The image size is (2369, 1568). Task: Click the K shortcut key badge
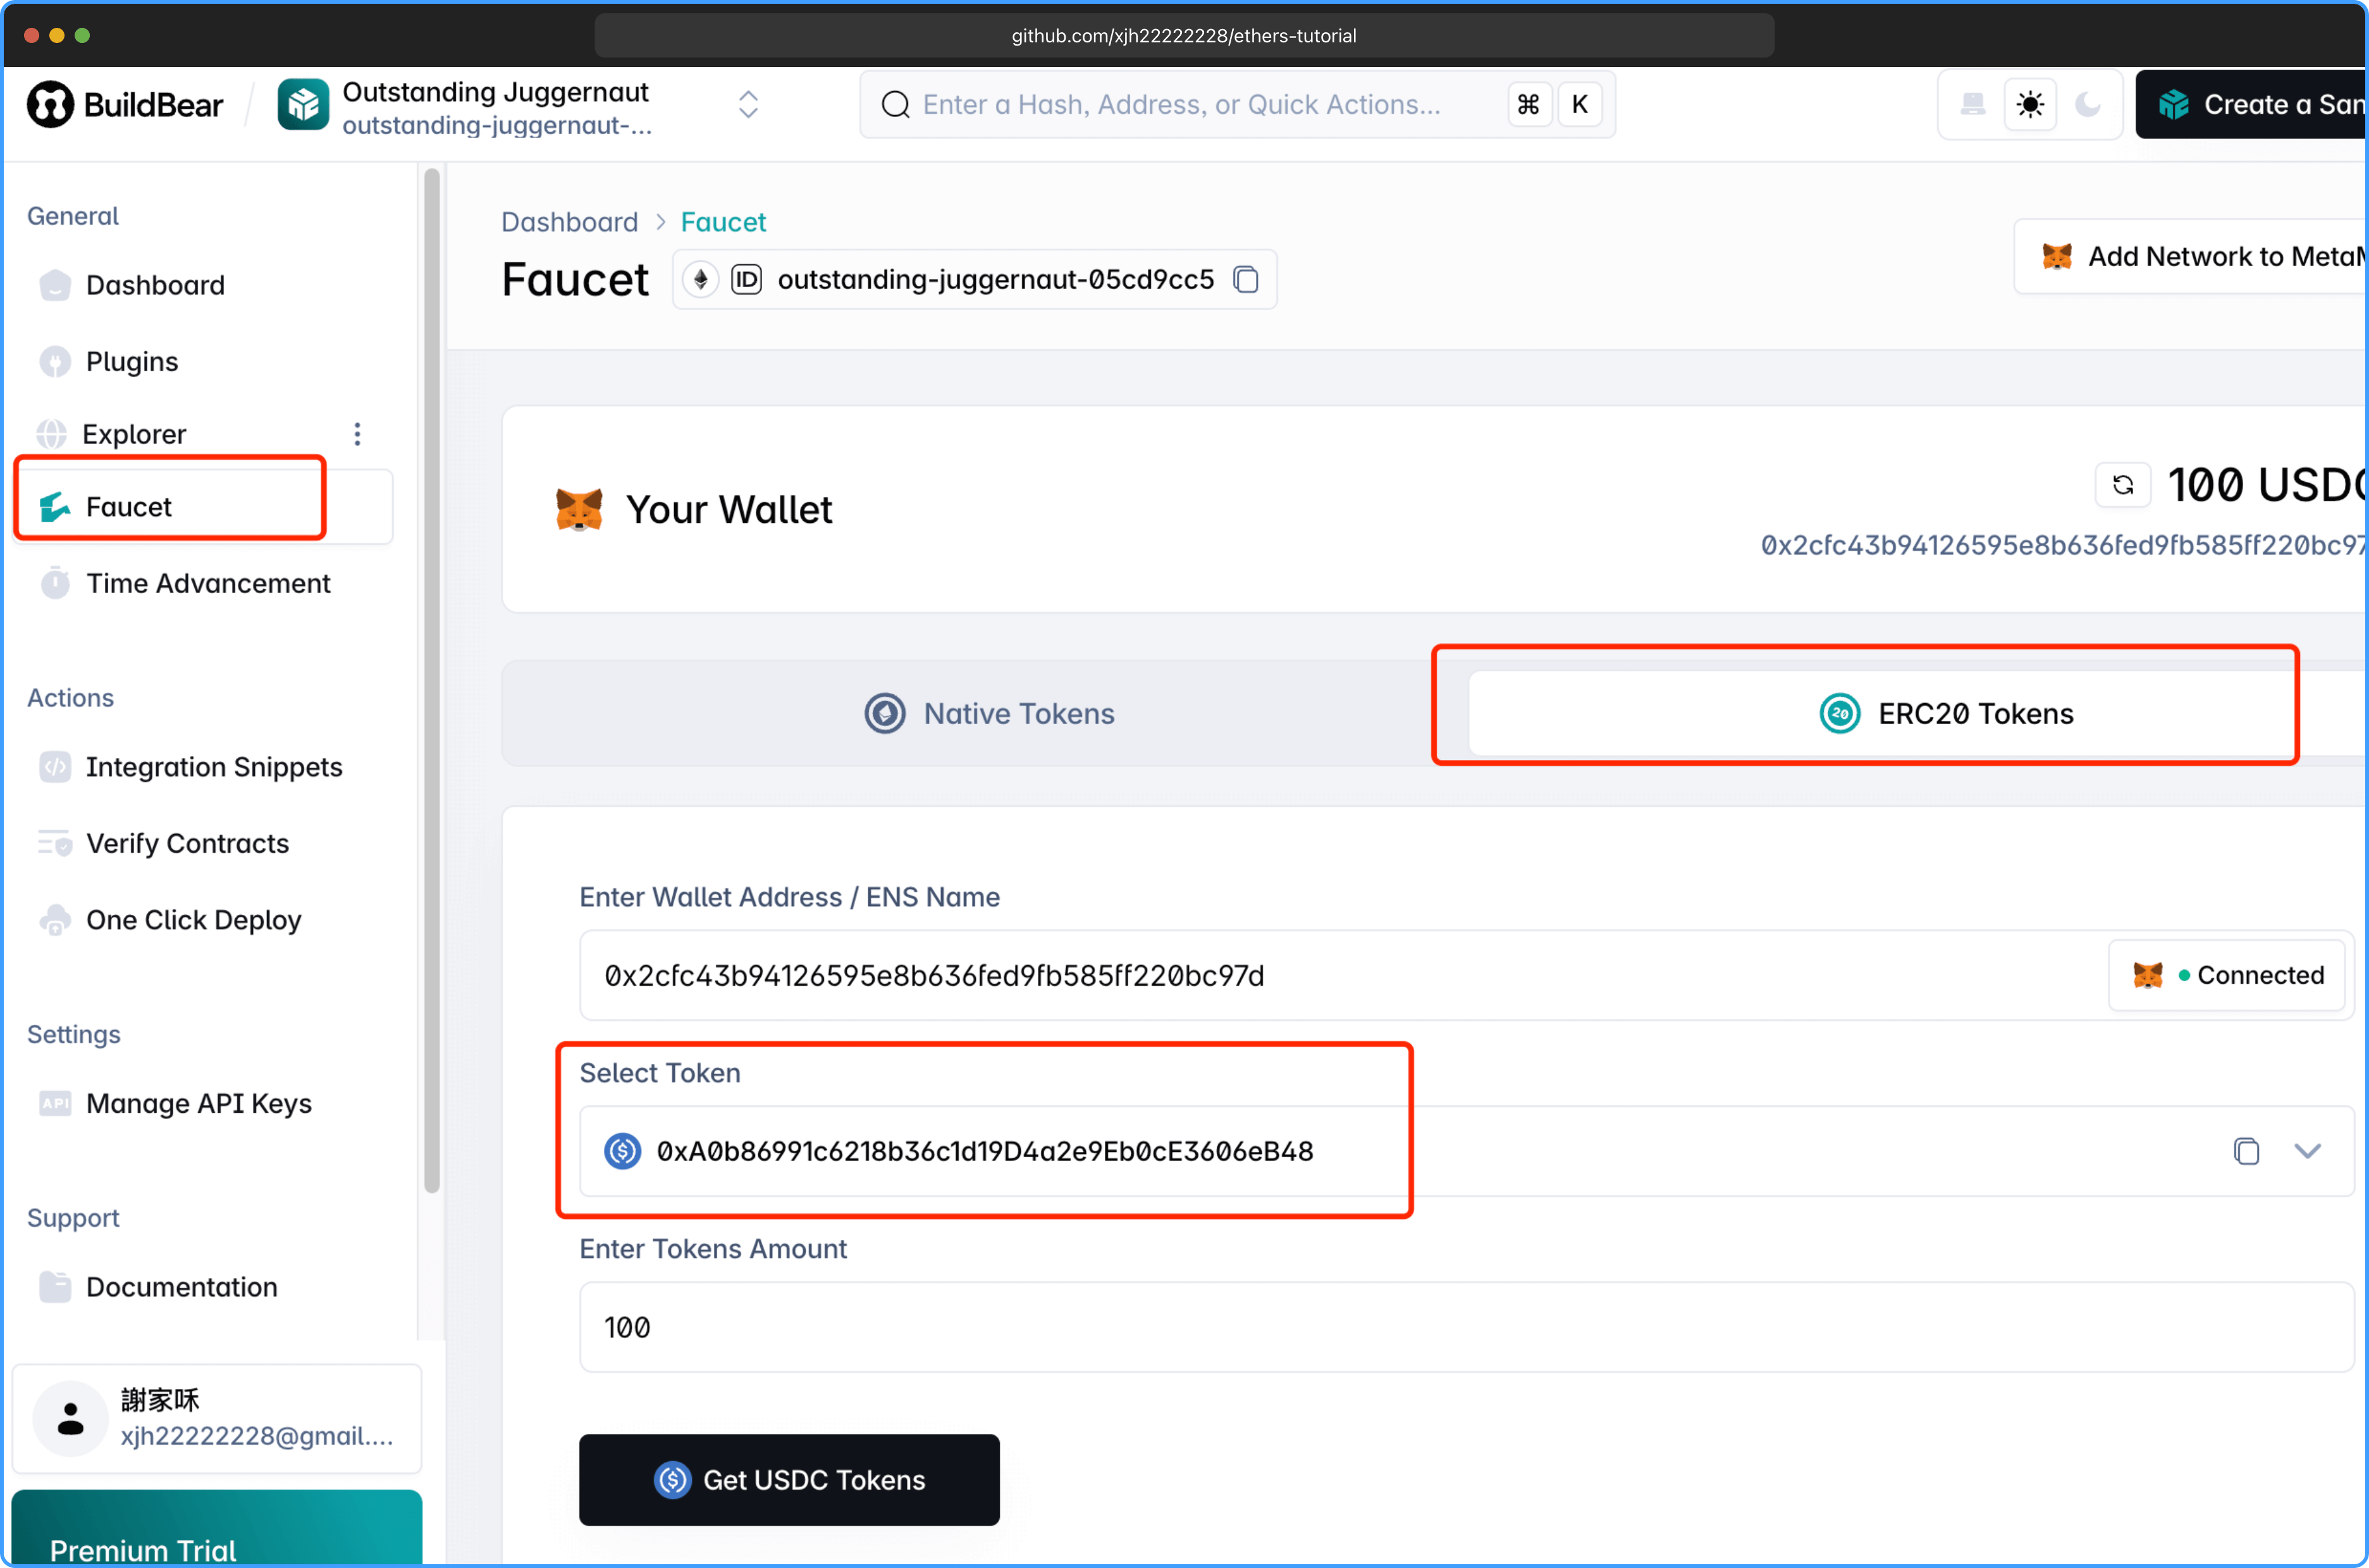[1580, 104]
